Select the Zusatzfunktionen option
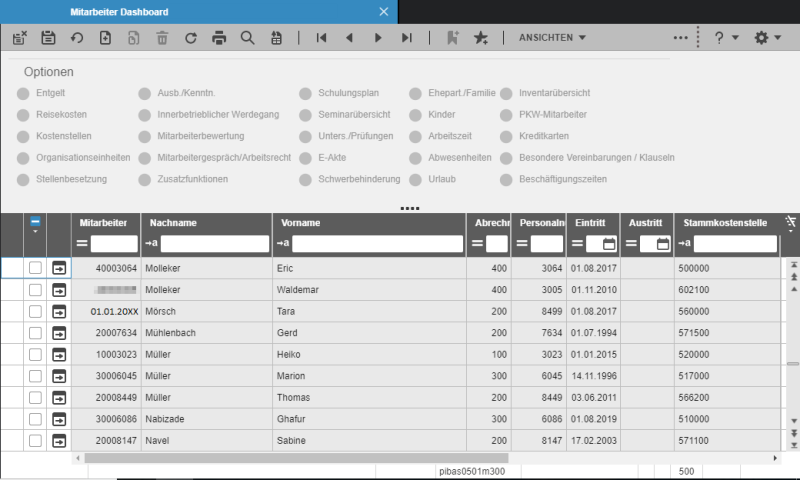 point(144,180)
